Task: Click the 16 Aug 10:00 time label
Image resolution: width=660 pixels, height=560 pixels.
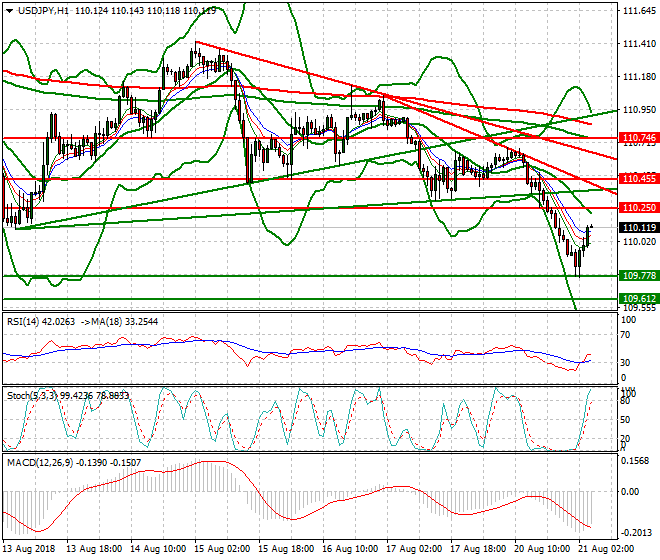Action: pyautogui.click(x=350, y=549)
